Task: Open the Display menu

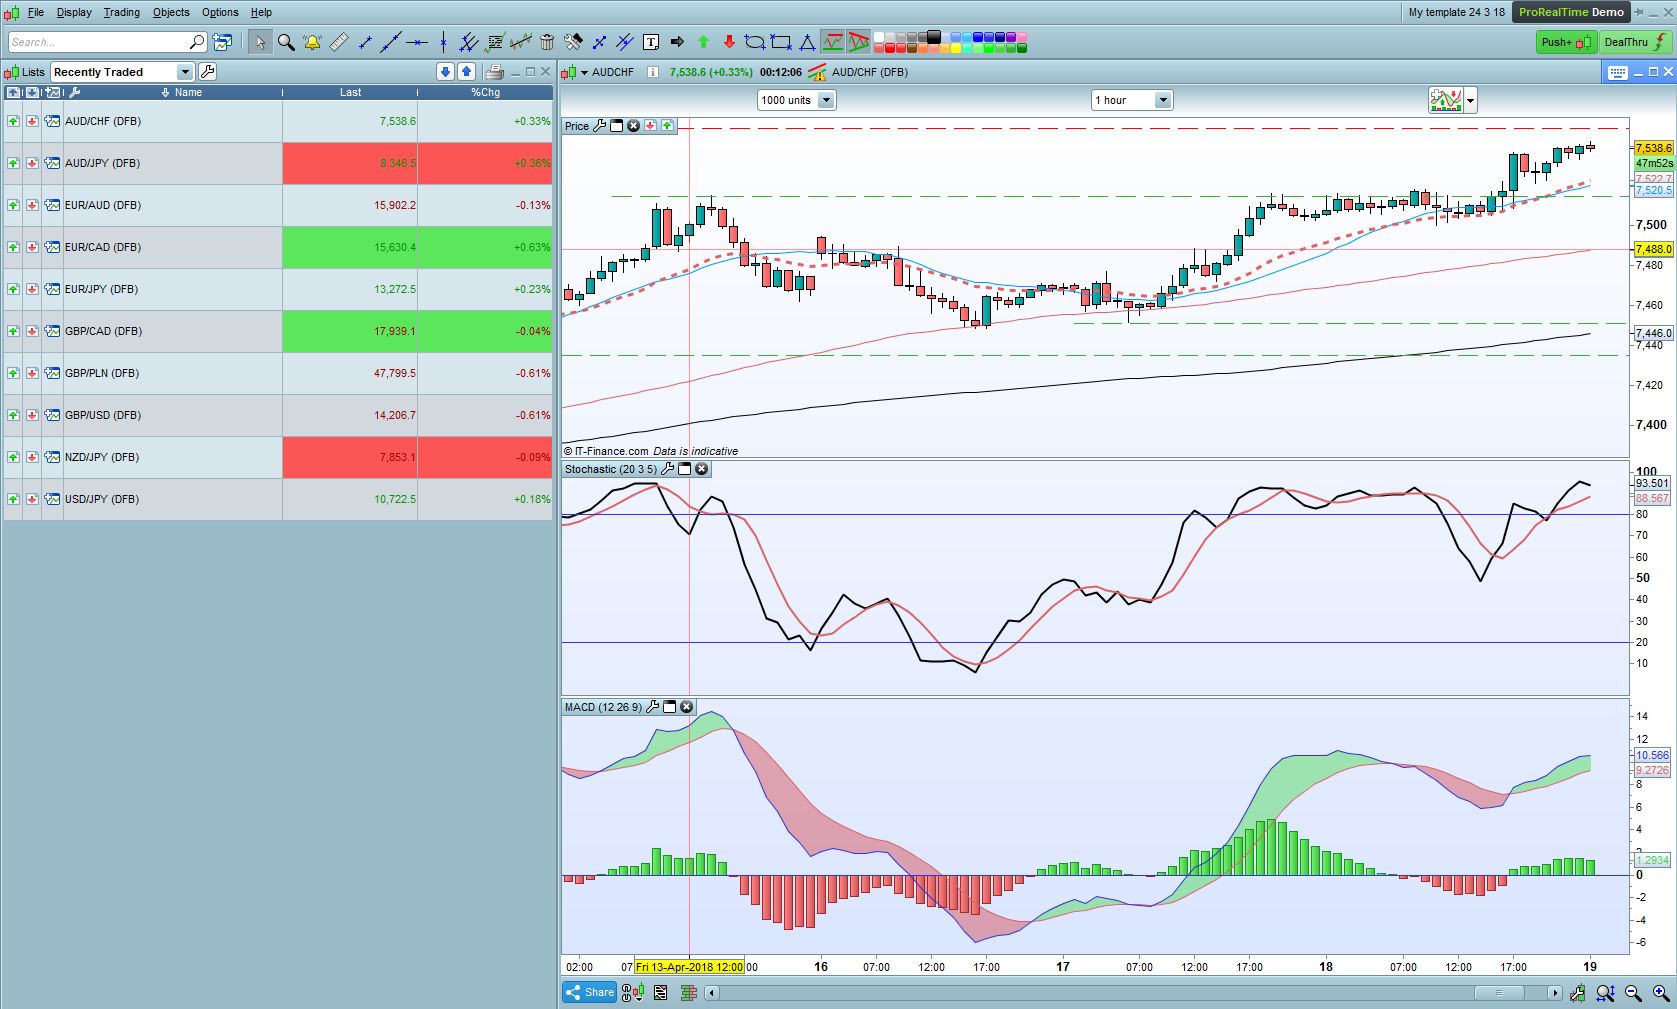Action: (74, 12)
